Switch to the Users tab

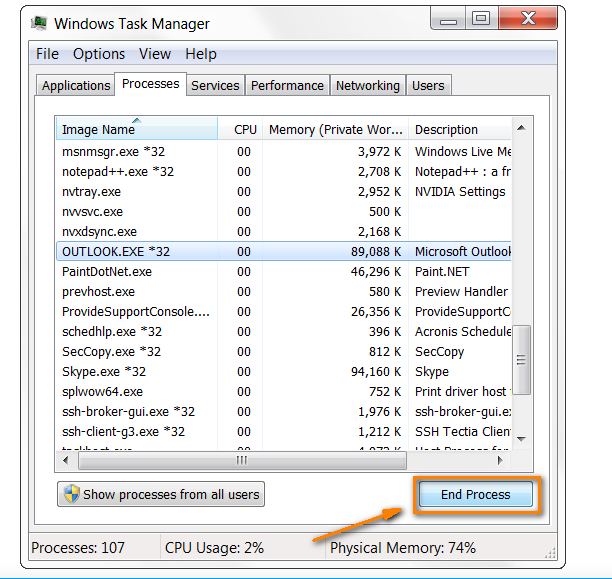pyautogui.click(x=428, y=85)
